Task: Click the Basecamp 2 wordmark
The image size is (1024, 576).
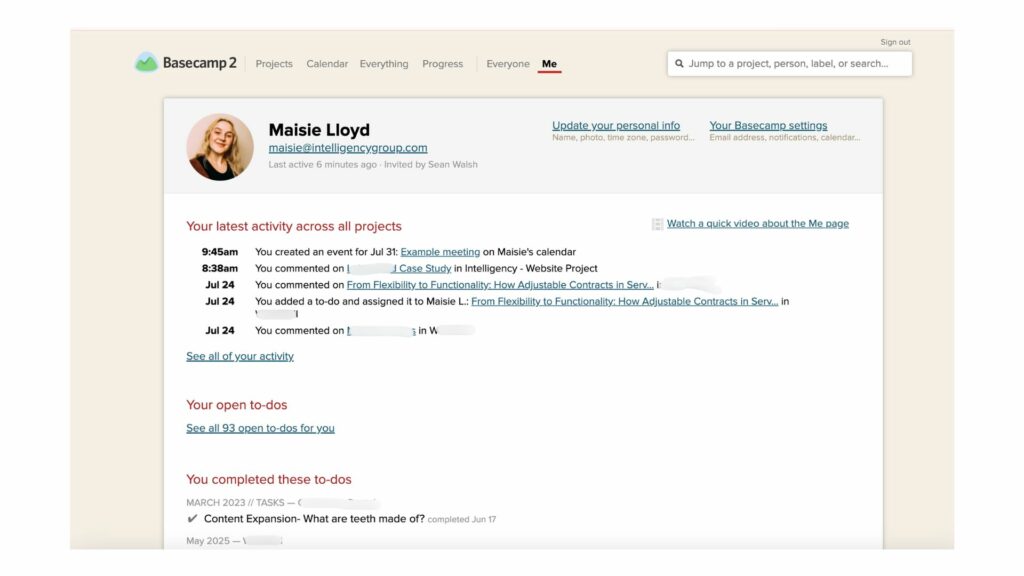Action: click(199, 63)
